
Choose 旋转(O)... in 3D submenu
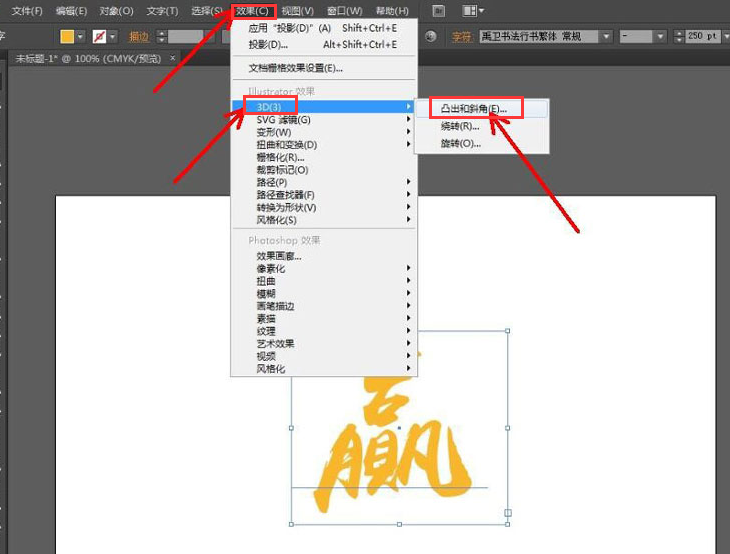tap(481, 143)
